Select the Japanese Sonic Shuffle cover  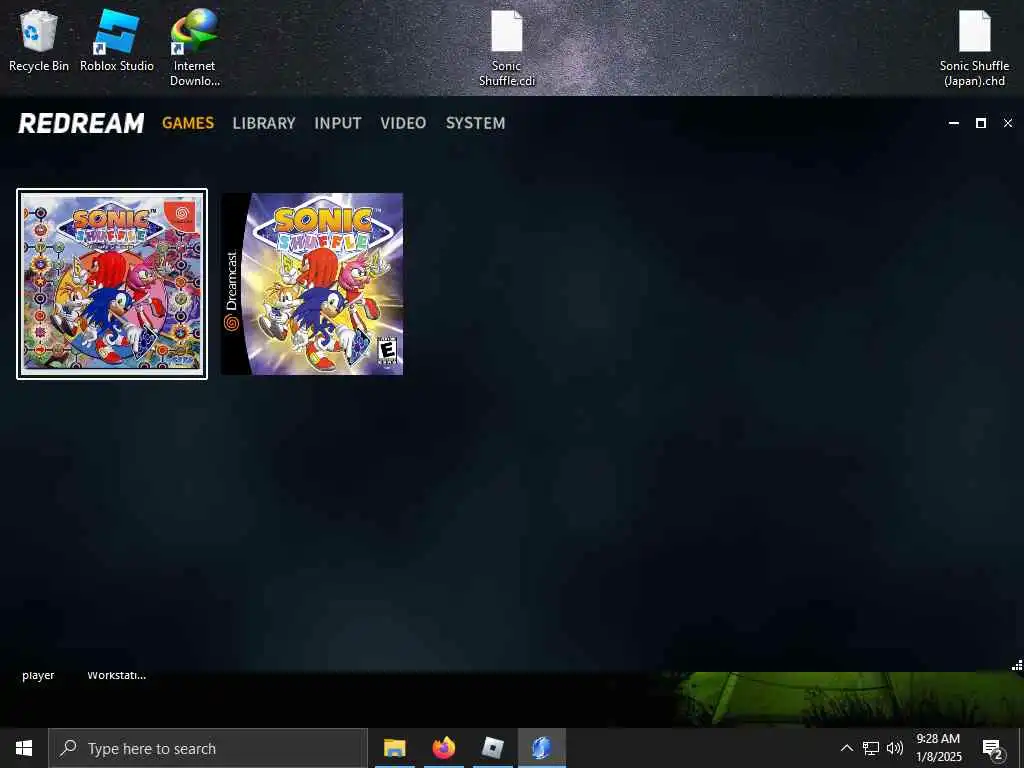(x=112, y=283)
